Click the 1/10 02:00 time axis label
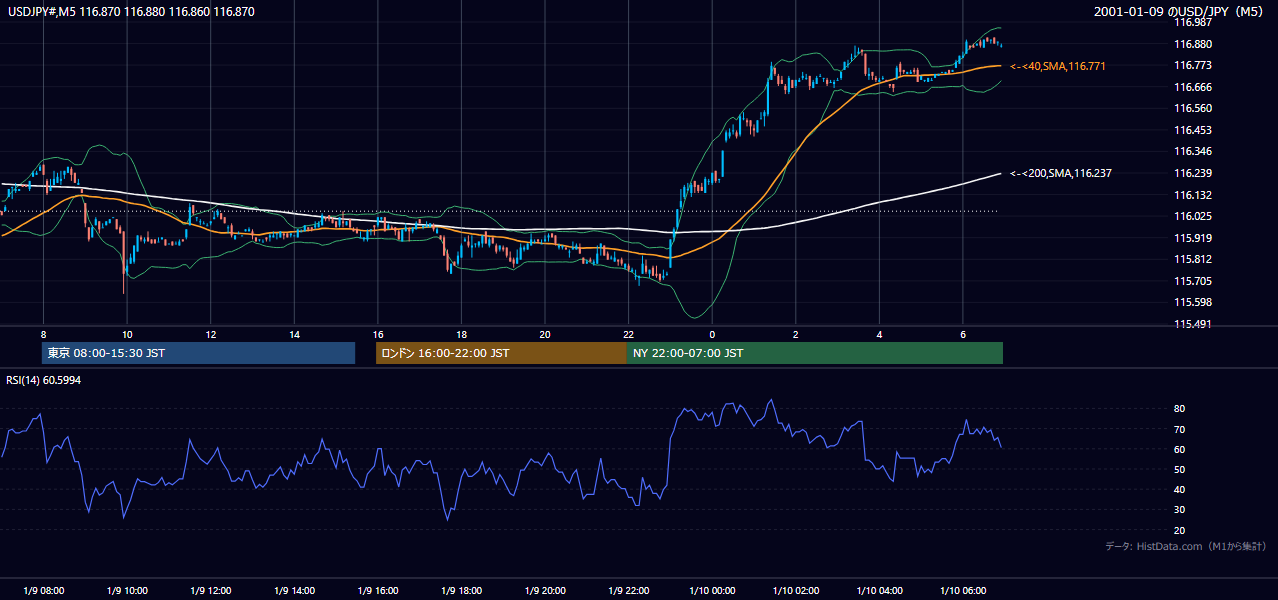The image size is (1278, 600). click(x=796, y=590)
